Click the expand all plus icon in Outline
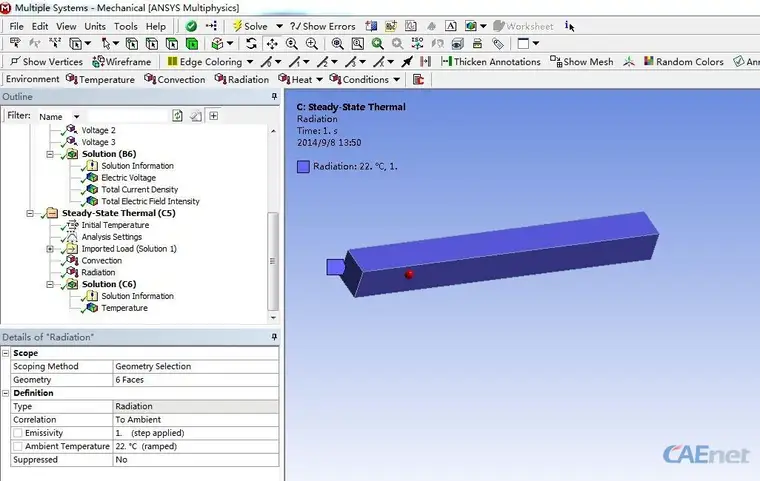 [213, 116]
